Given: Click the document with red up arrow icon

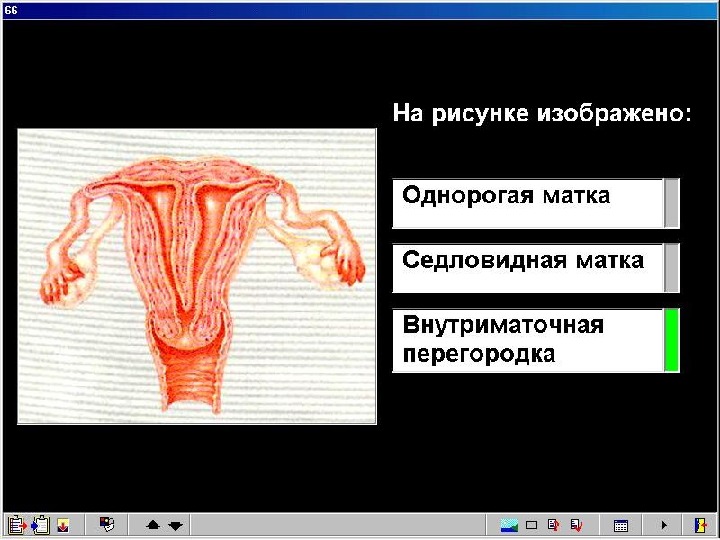Looking at the screenshot, I should pos(554,525).
